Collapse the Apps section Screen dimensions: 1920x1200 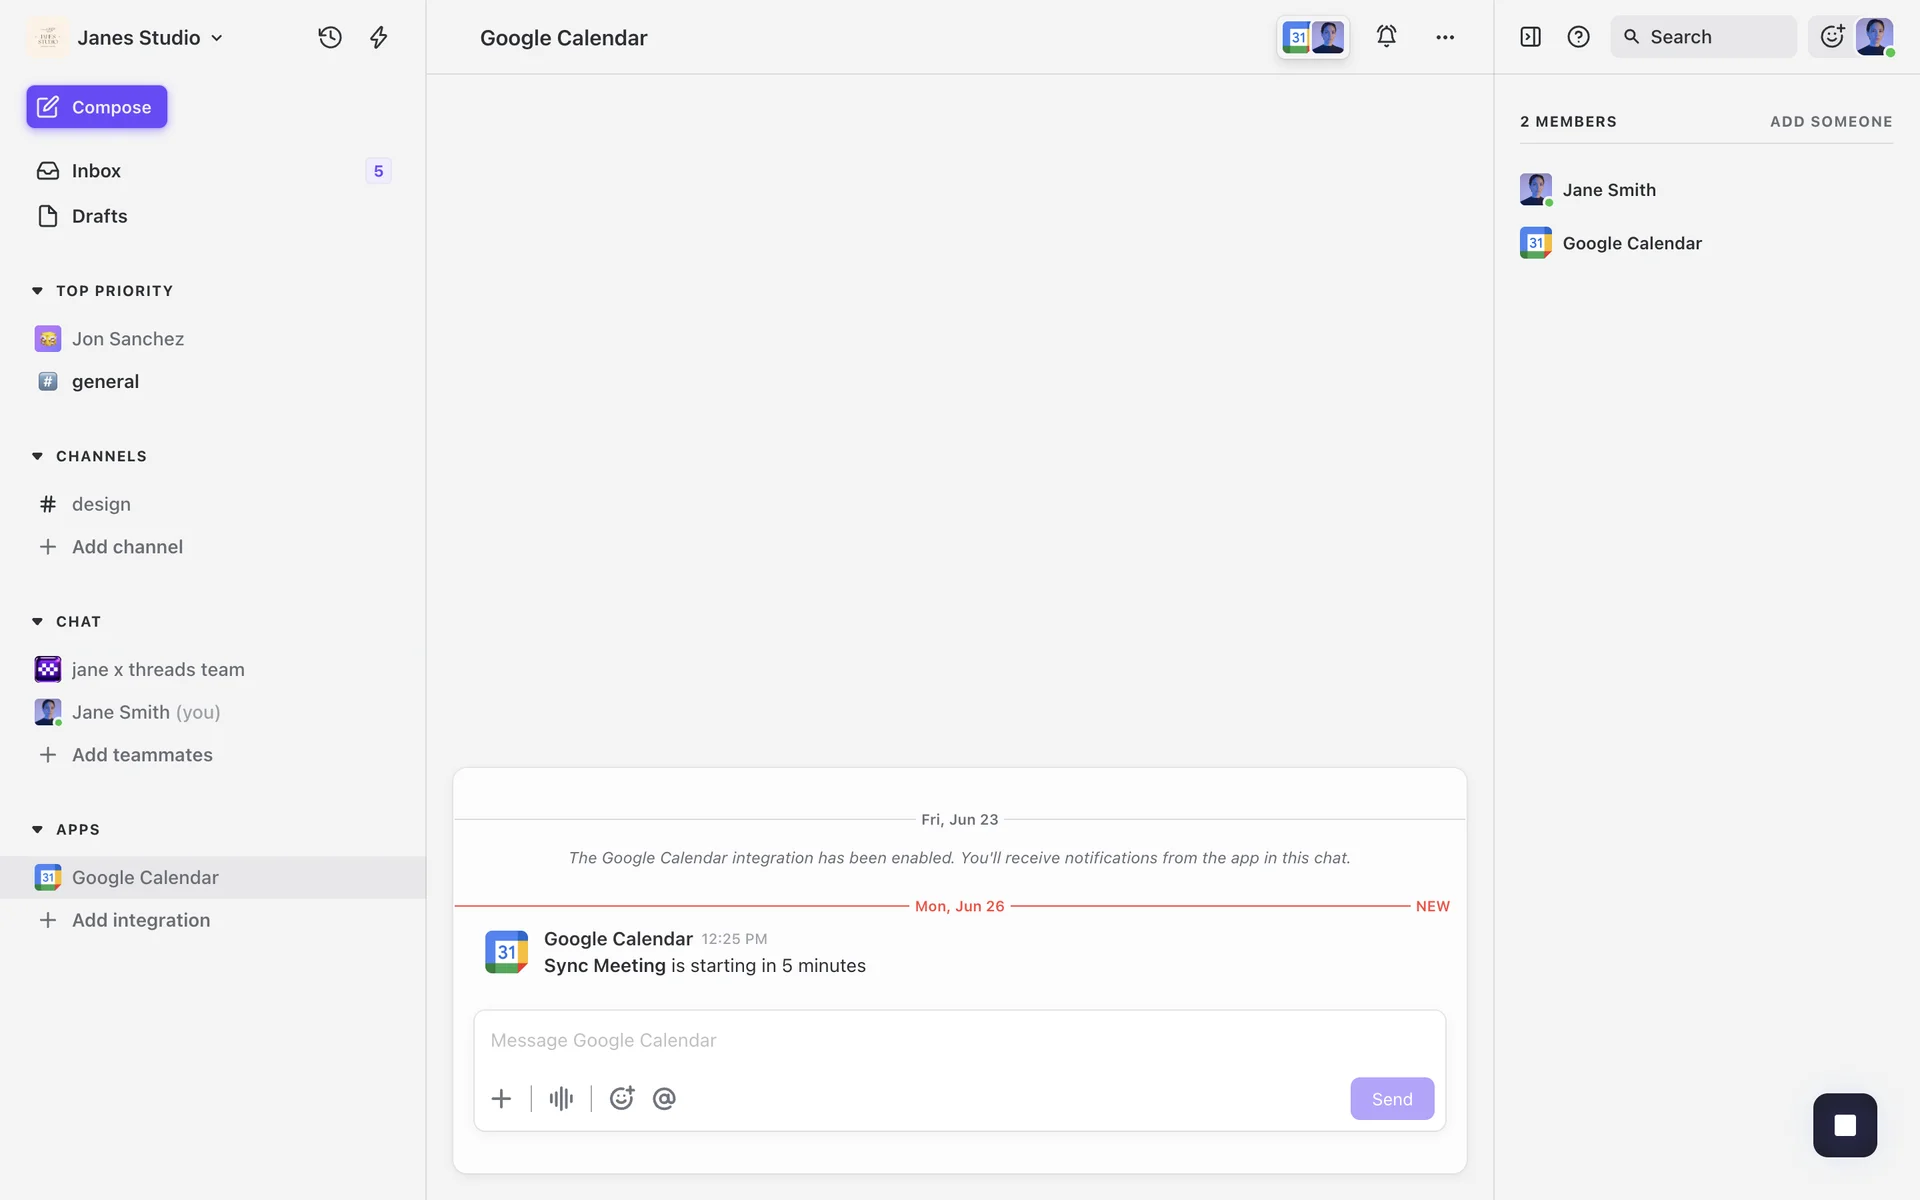(x=38, y=830)
